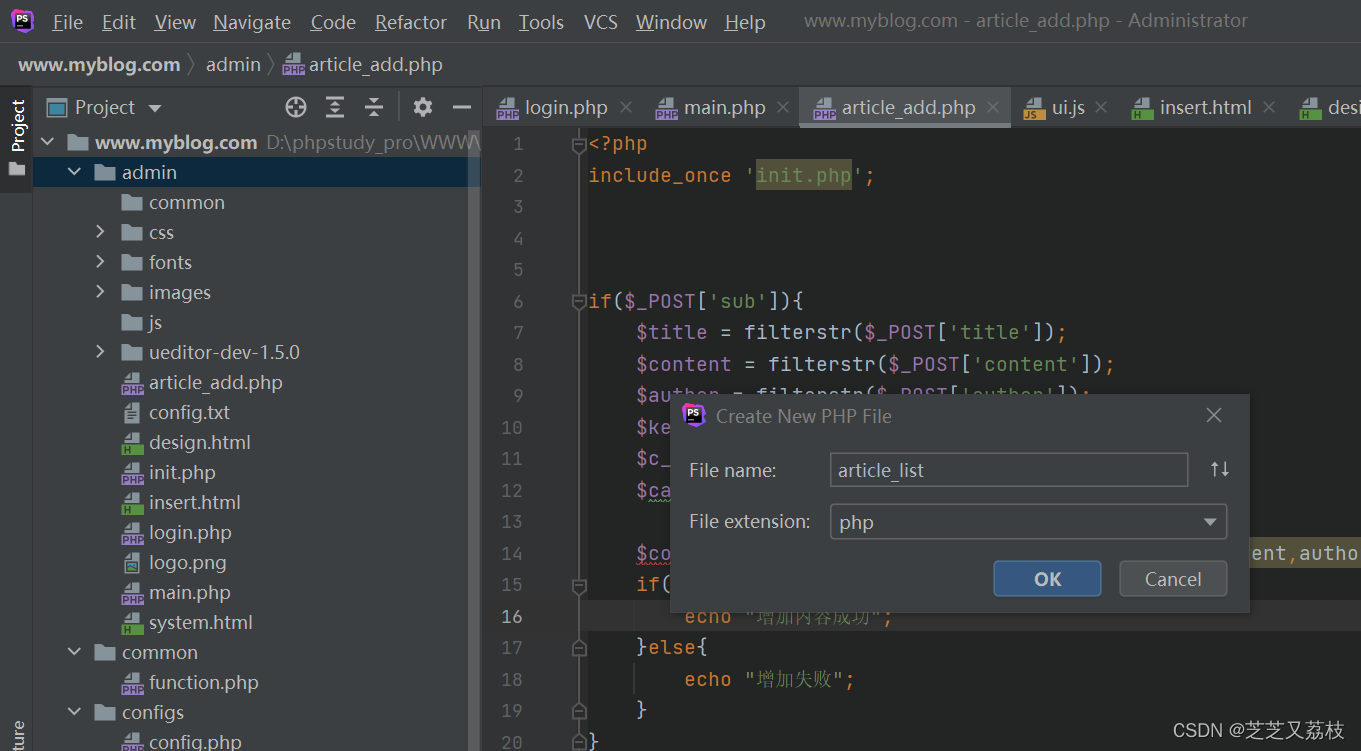Select article_add.php in project tree
This screenshot has height=751, width=1361.
point(216,382)
